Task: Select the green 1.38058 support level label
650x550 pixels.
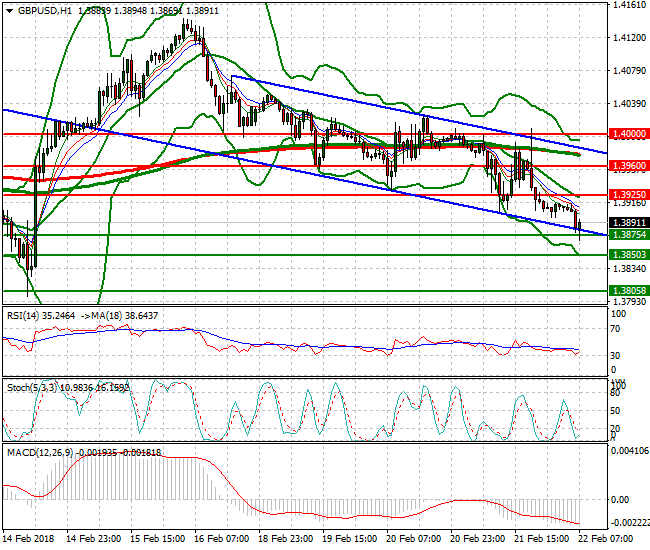Action: (629, 291)
